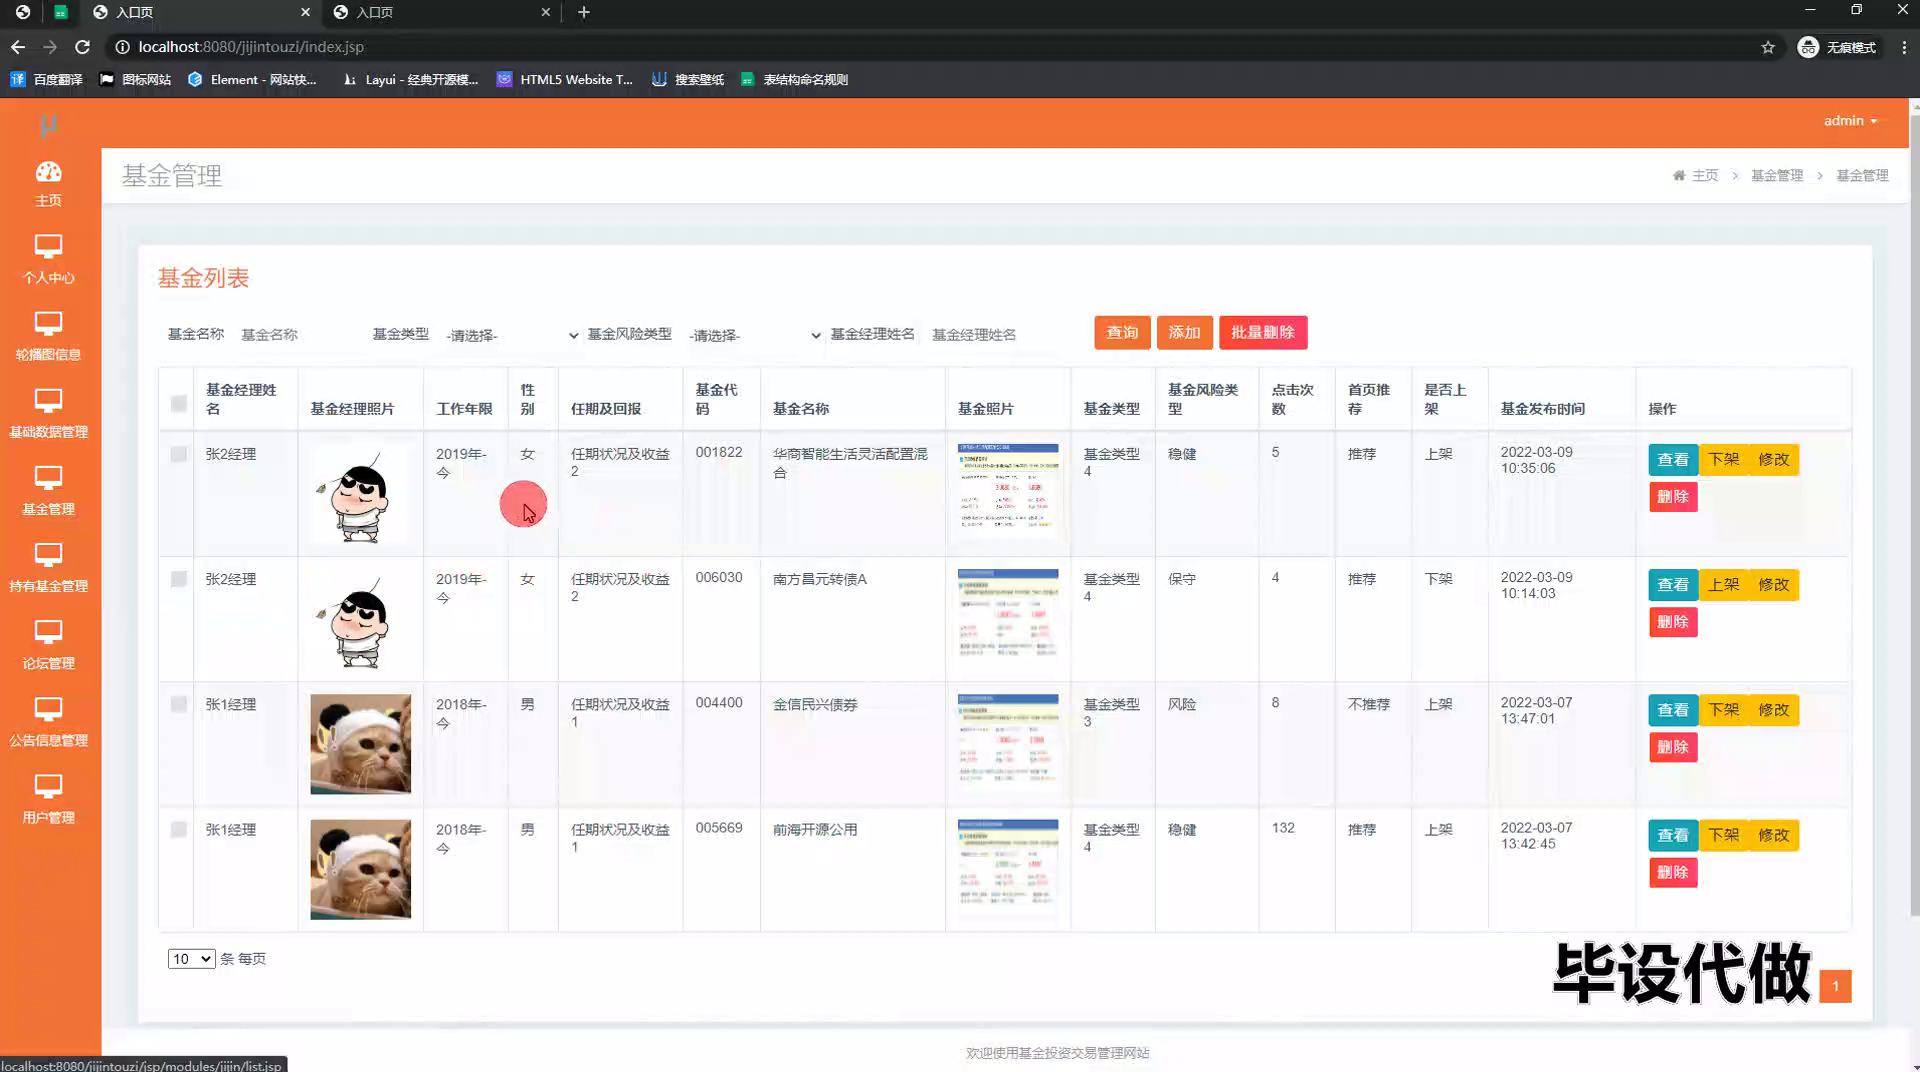Click 修改 for fund 006030

point(1774,584)
